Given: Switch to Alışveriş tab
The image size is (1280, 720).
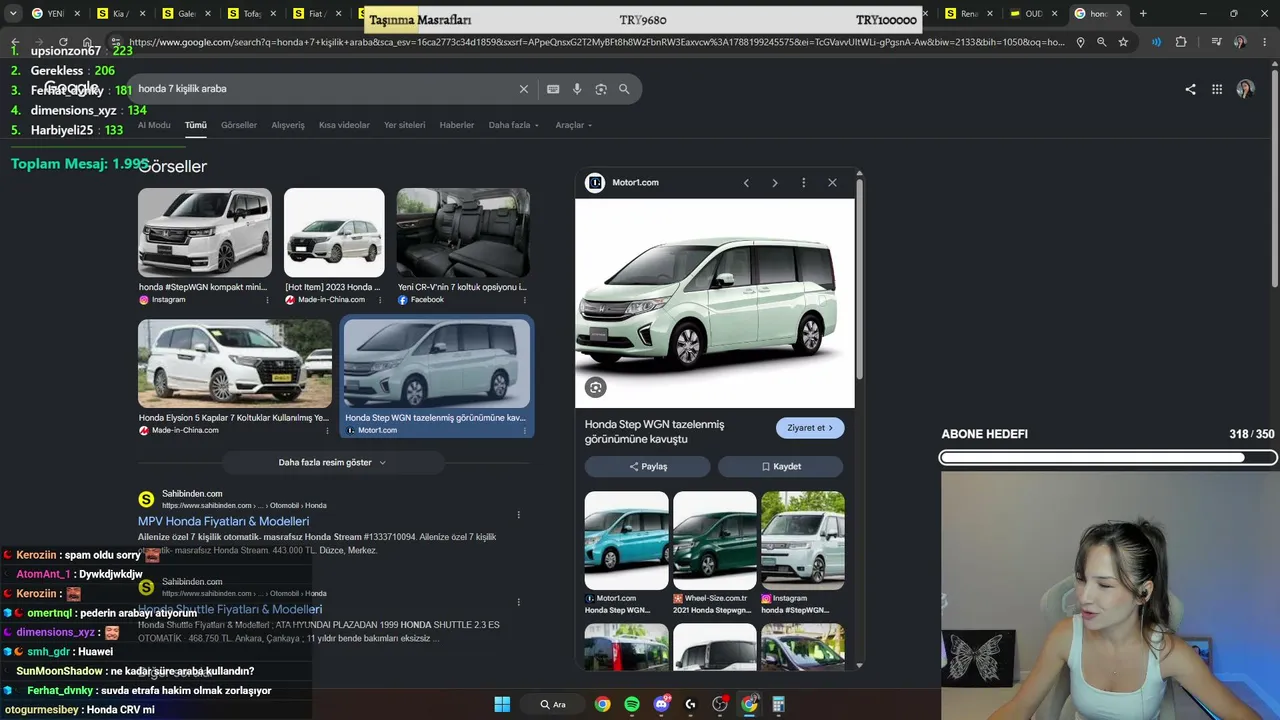Looking at the screenshot, I should coord(288,125).
